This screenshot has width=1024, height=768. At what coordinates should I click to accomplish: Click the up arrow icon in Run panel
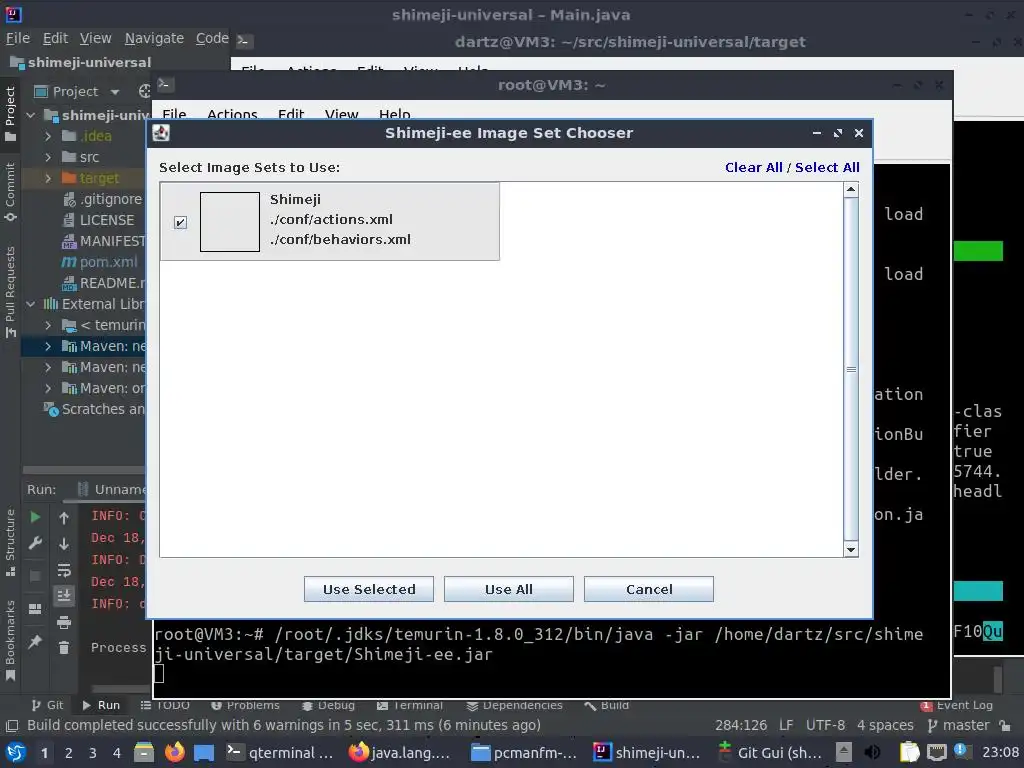[64, 518]
